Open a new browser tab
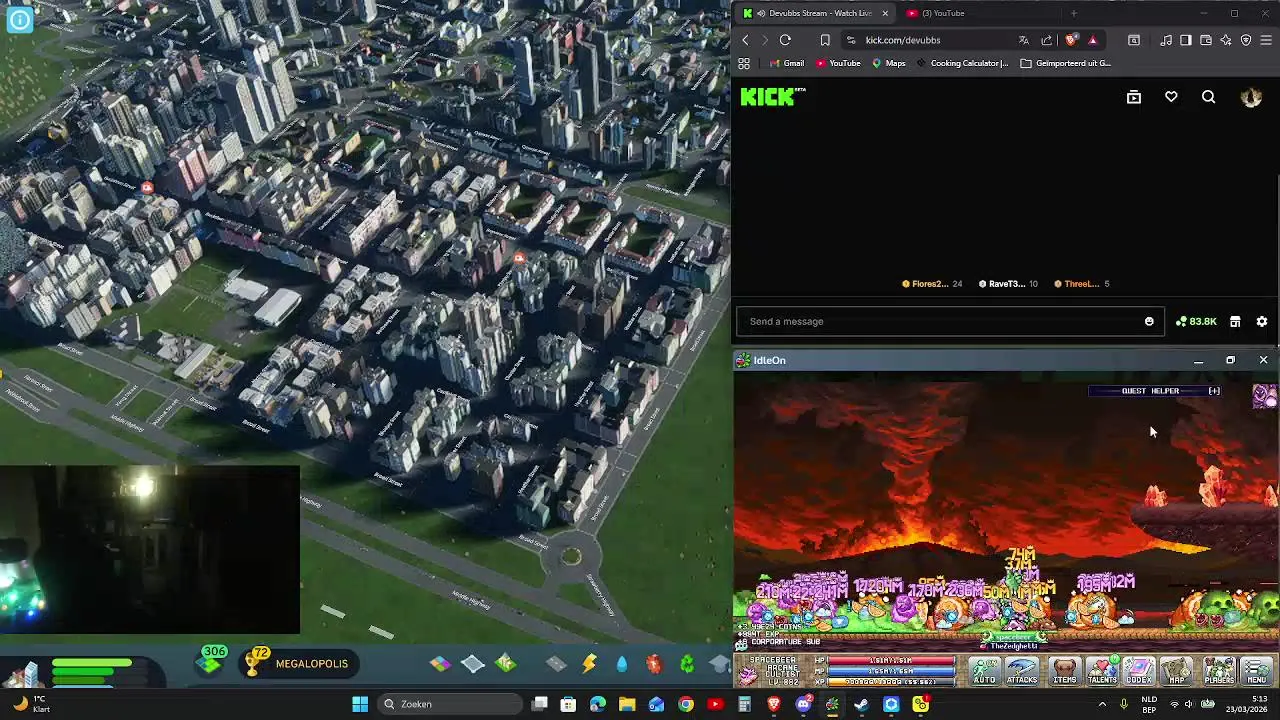Image resolution: width=1280 pixels, height=720 pixels. pyautogui.click(x=1073, y=13)
